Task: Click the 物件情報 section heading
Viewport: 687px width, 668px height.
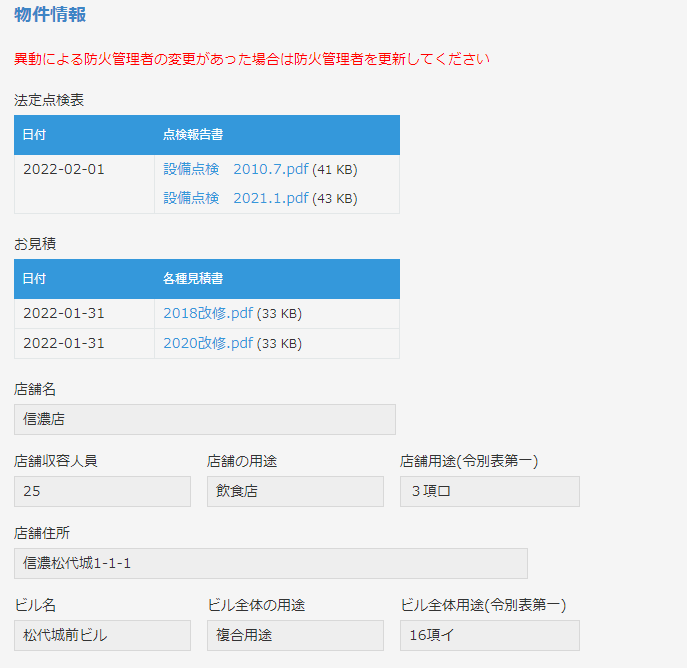Action: 50,15
